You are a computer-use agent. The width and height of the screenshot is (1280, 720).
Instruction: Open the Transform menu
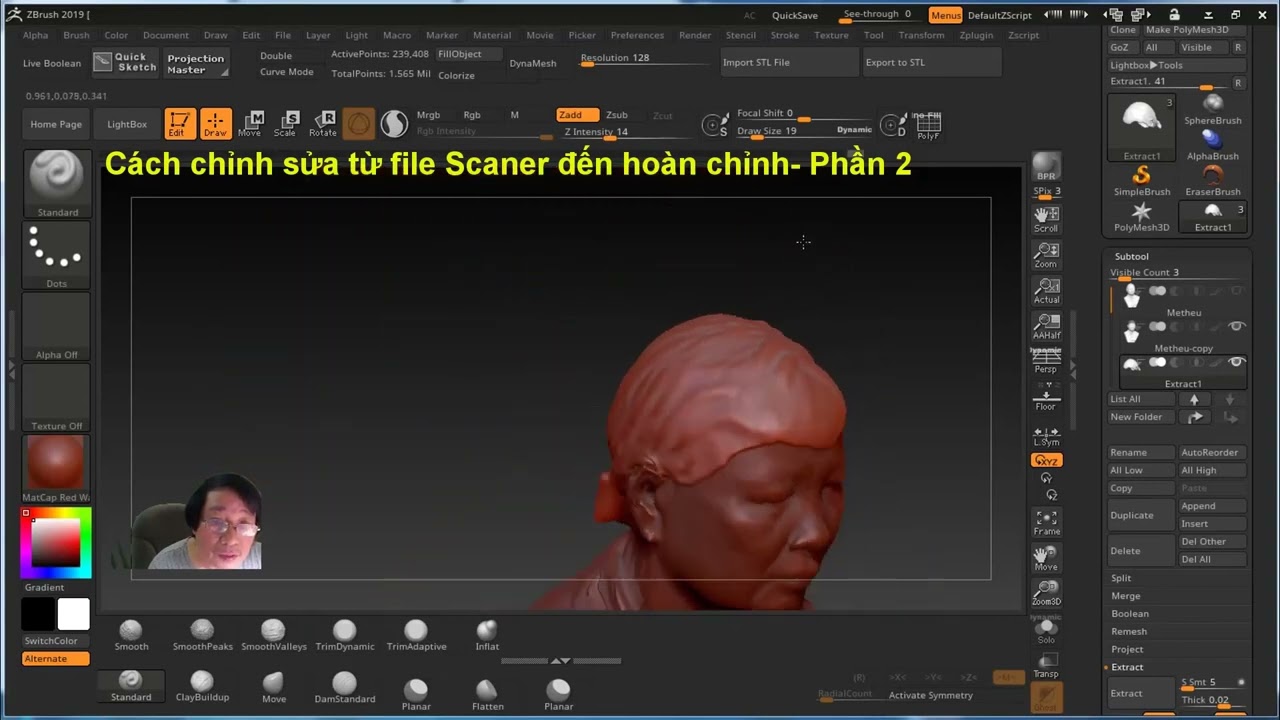coord(921,35)
